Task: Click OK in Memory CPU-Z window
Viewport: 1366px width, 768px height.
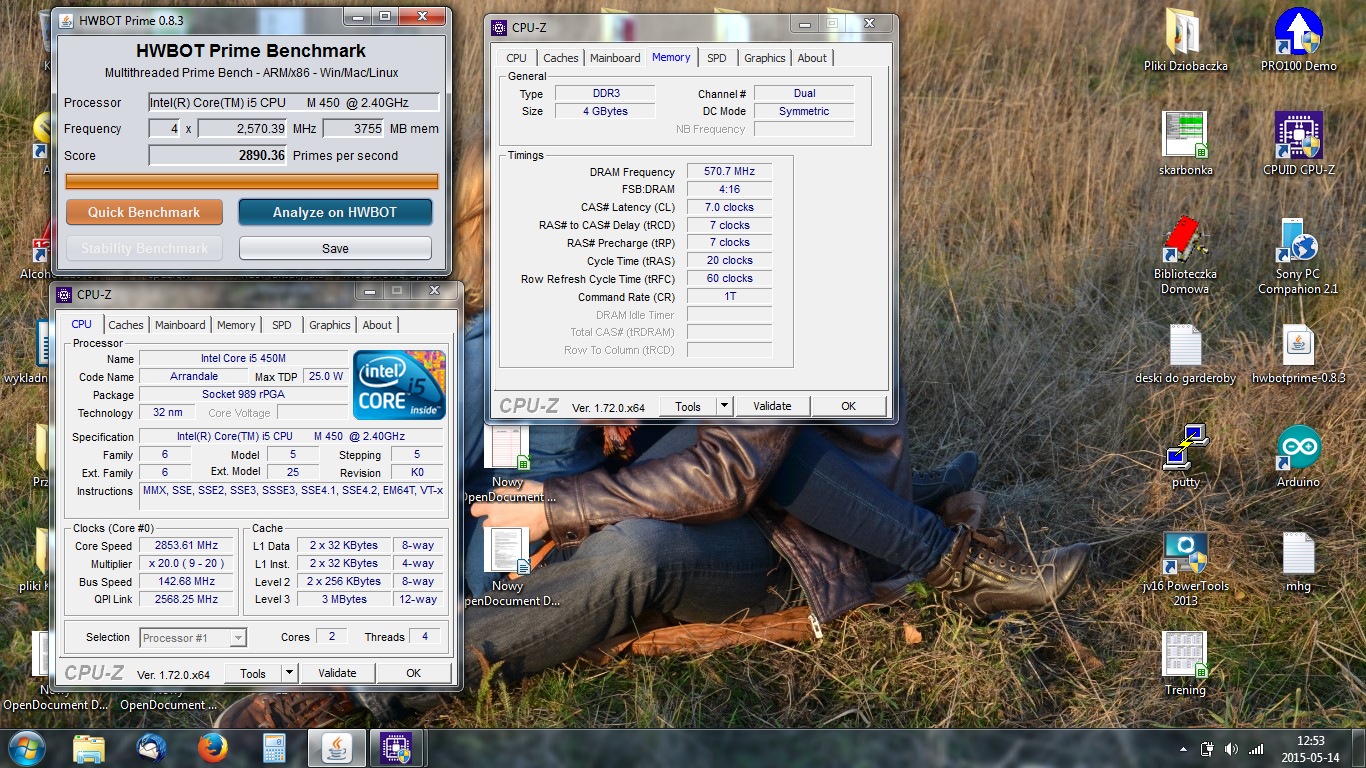Action: (x=848, y=406)
